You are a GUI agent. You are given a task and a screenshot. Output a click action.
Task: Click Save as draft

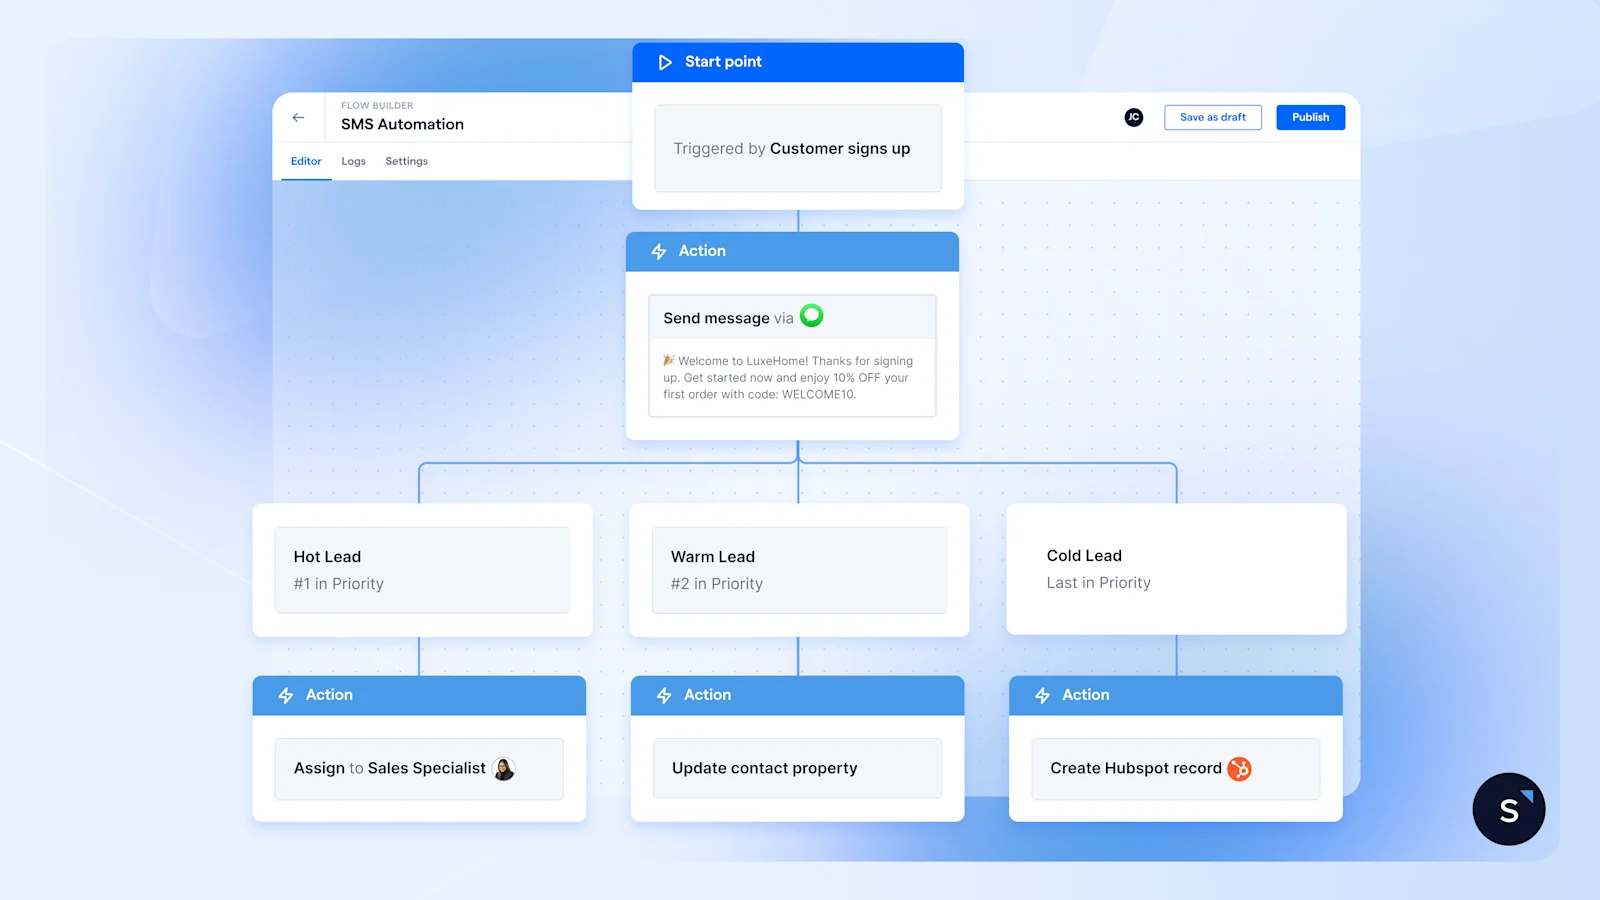point(1212,117)
